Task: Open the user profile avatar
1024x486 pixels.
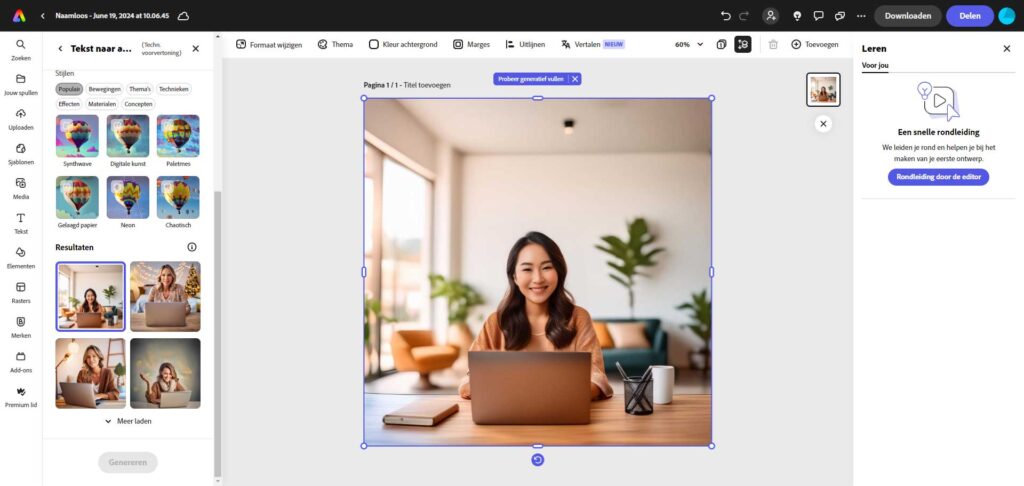Action: (x=1006, y=16)
